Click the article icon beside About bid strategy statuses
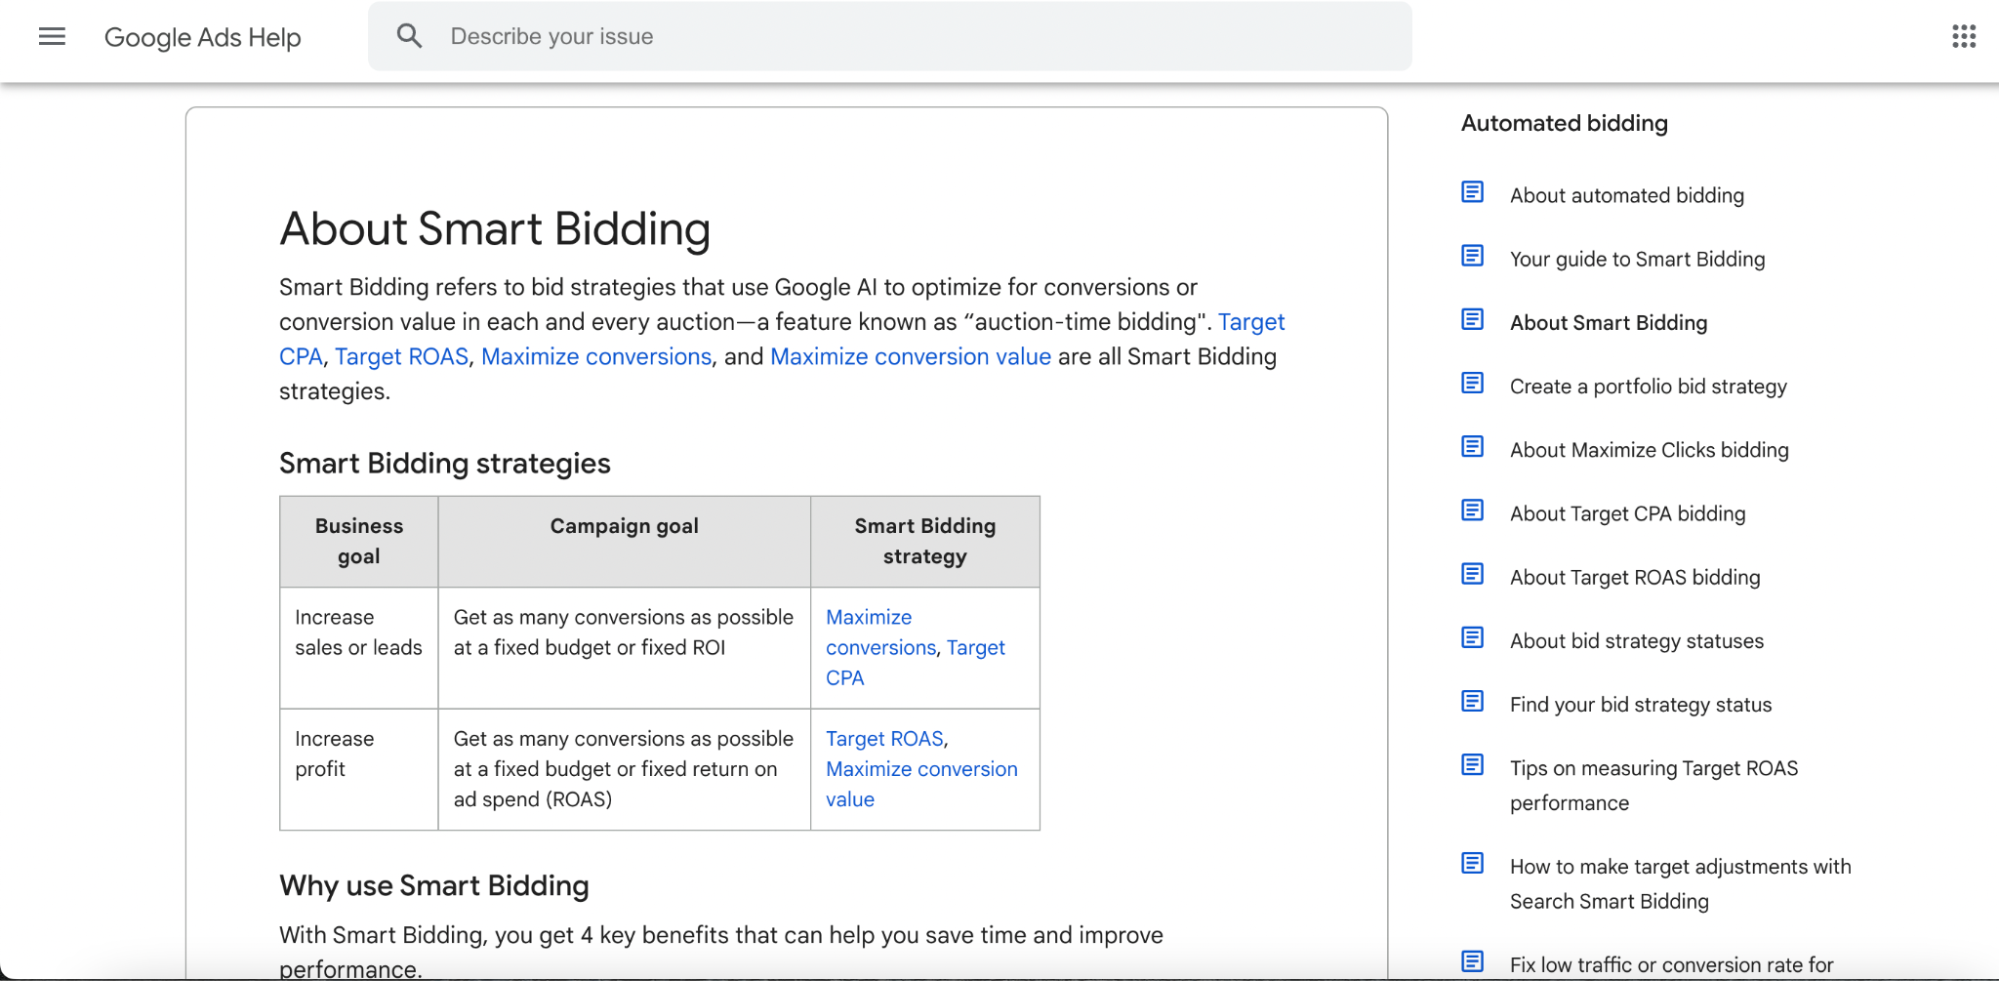The height and width of the screenshot is (981, 1999). pos(1472,637)
